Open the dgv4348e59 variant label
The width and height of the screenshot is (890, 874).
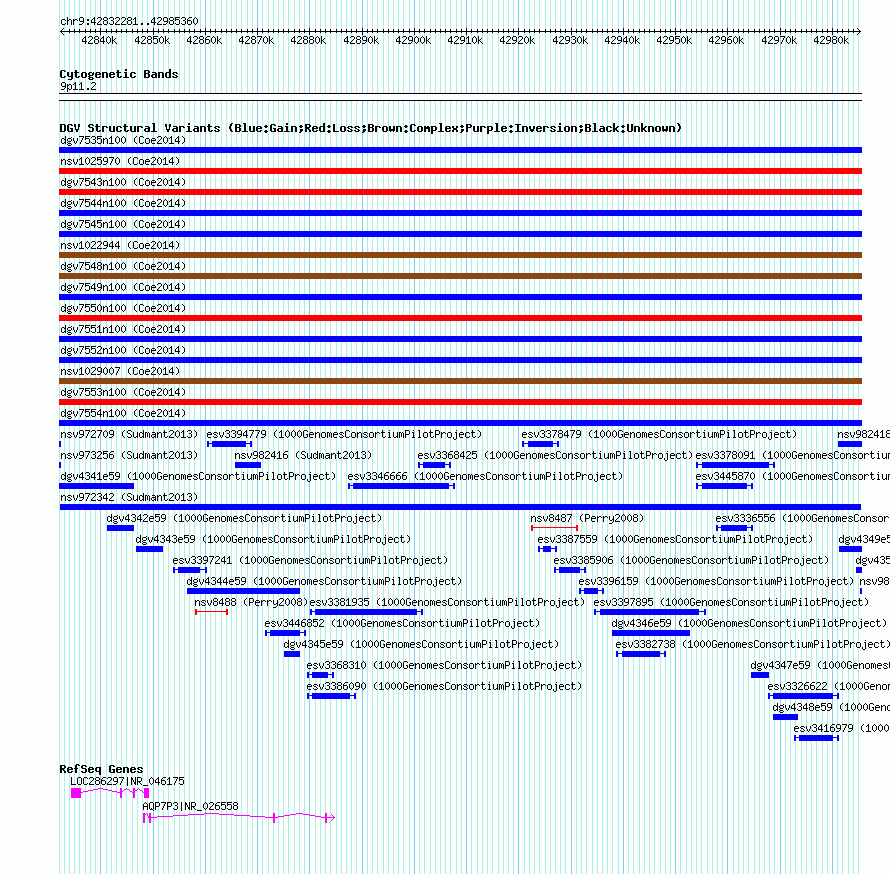point(831,707)
